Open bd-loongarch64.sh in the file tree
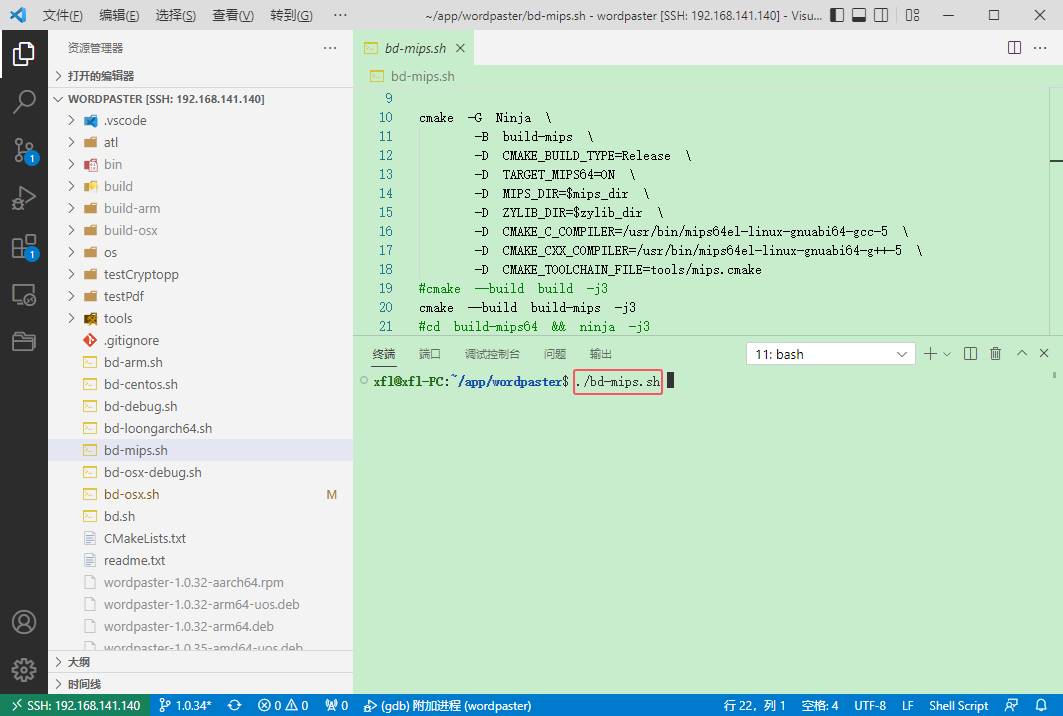Image resolution: width=1063 pixels, height=716 pixels. [x=157, y=428]
